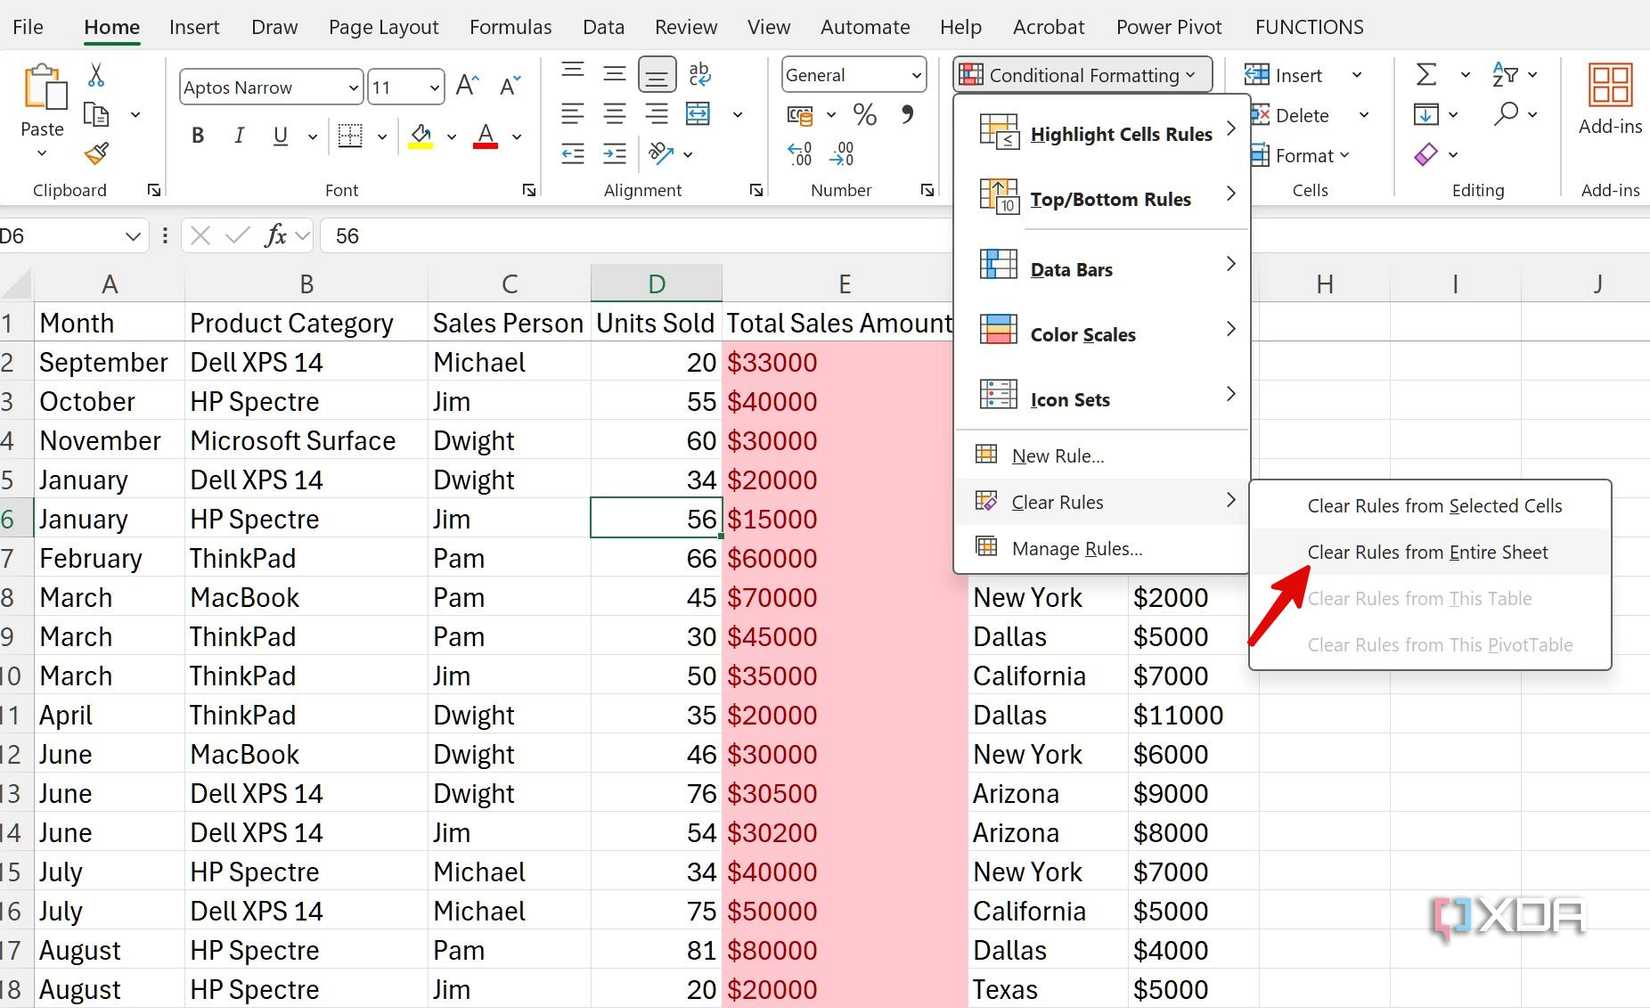
Task: Click the Merge & Center icon
Action: (x=698, y=114)
